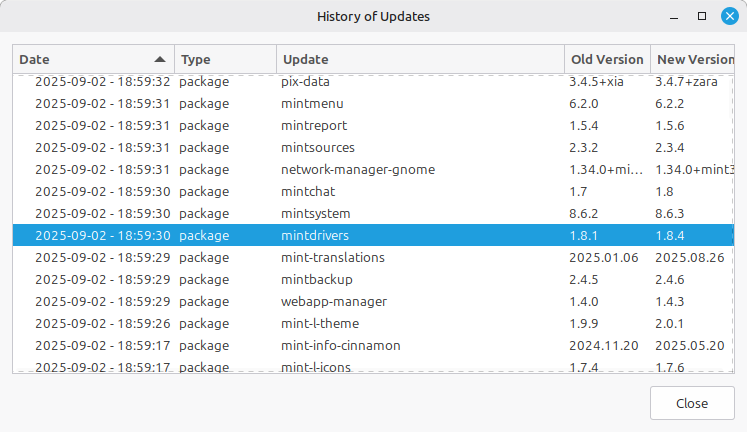Click new version 3.4.7+zara cell

tap(686, 81)
